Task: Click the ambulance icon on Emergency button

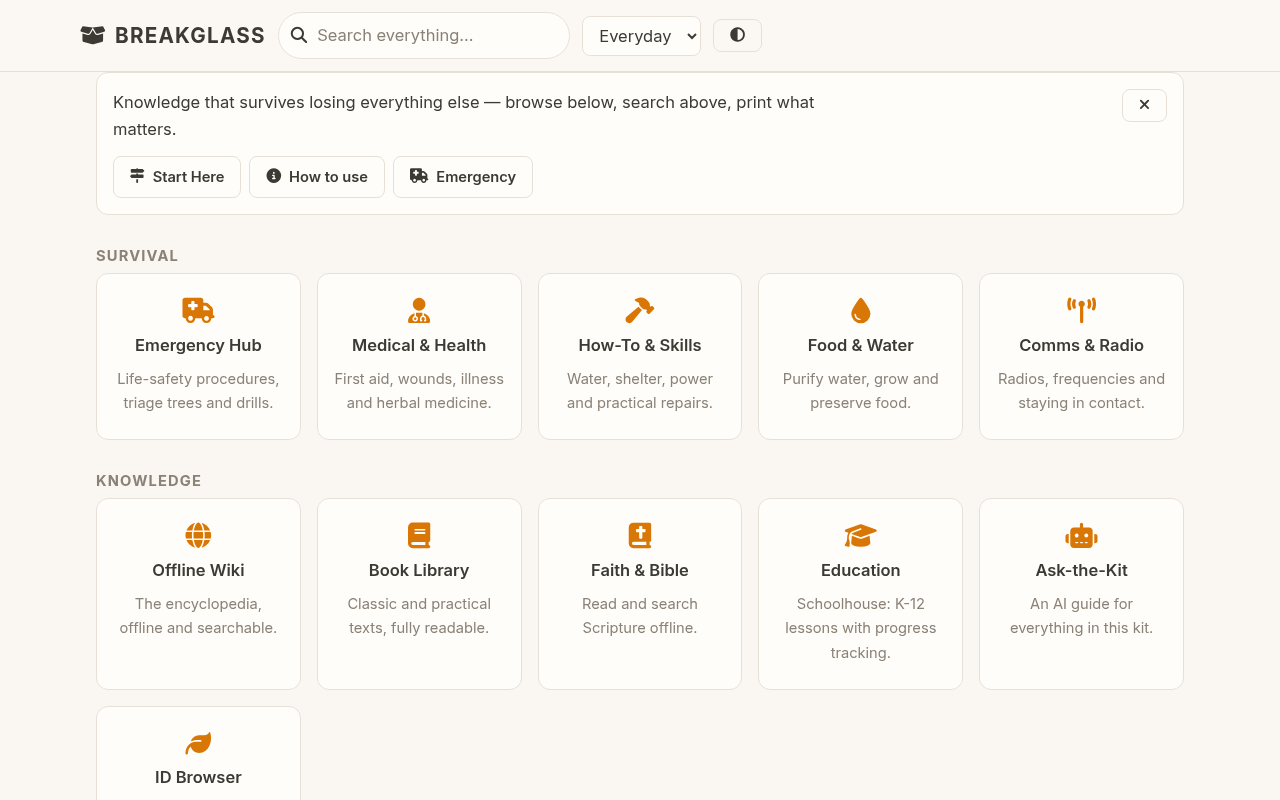Action: coord(419,176)
